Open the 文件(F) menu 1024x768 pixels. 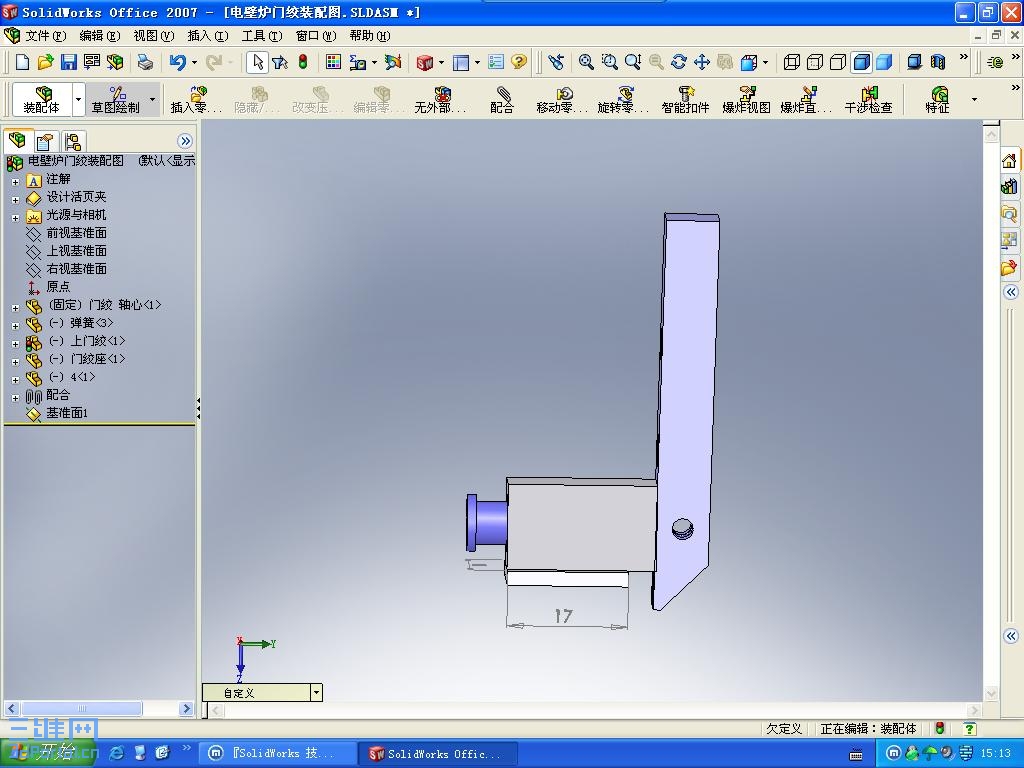(45, 36)
